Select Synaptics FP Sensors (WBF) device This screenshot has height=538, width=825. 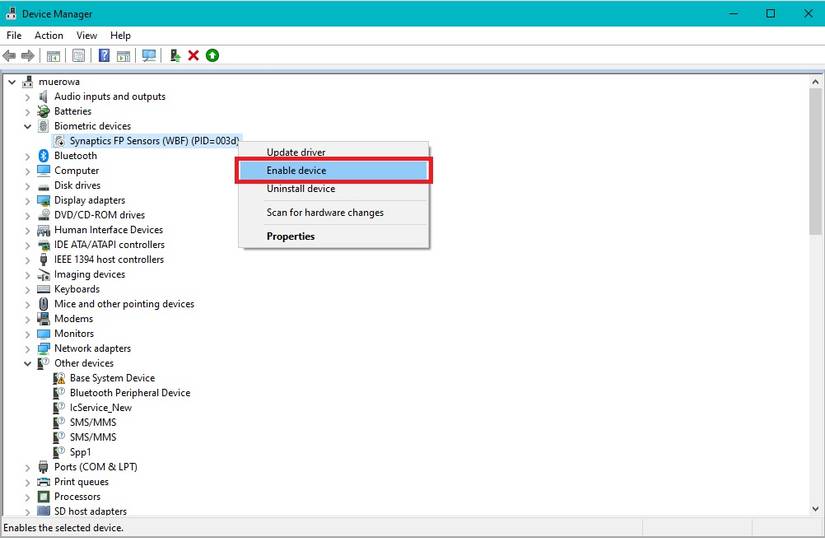click(x=155, y=141)
